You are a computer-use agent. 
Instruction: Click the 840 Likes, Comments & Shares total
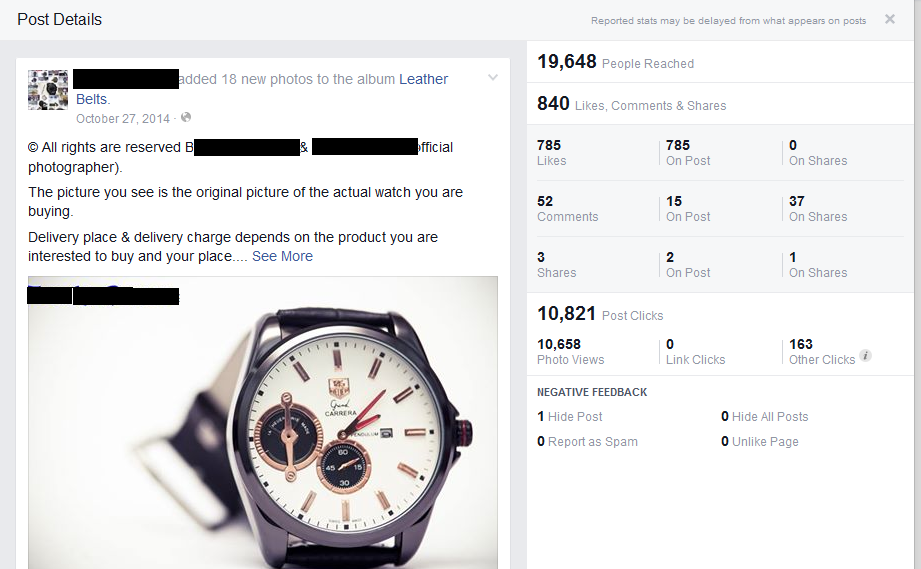click(x=631, y=104)
